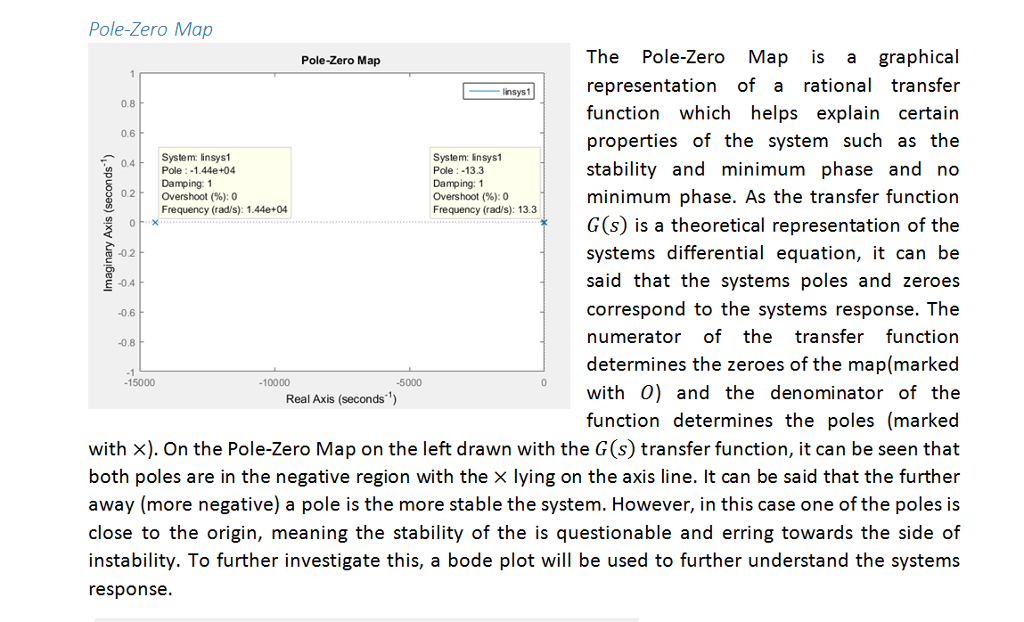
Task: Click the linsys1 legend box
Action: [x=497, y=90]
